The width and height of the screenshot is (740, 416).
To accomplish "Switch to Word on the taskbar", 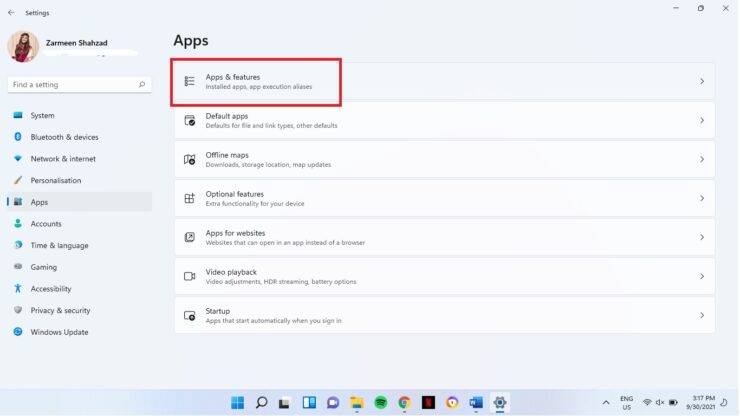I will point(476,402).
